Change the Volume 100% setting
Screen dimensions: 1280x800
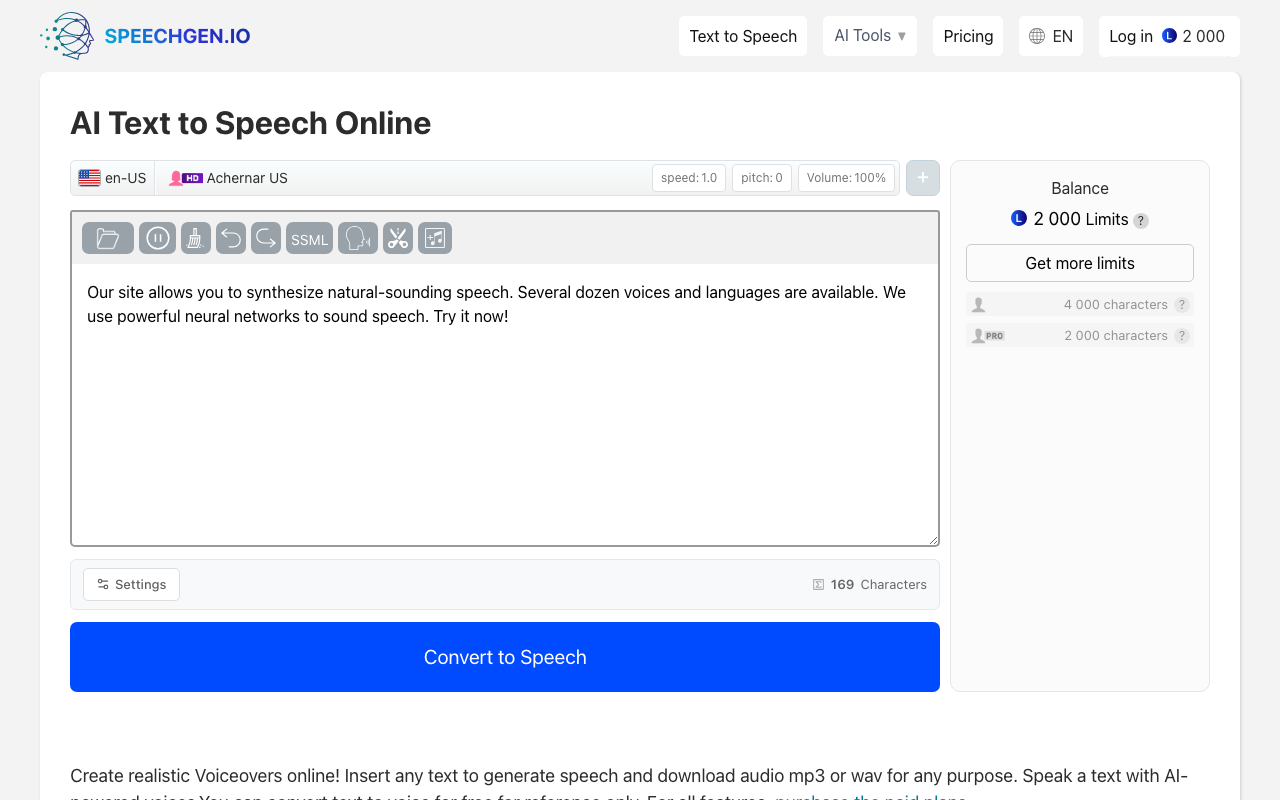tap(846, 178)
